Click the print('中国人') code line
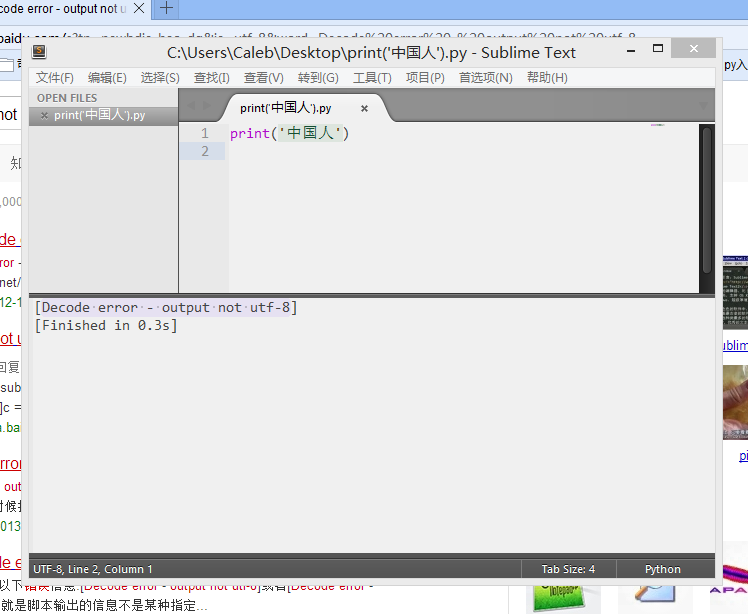 [290, 133]
